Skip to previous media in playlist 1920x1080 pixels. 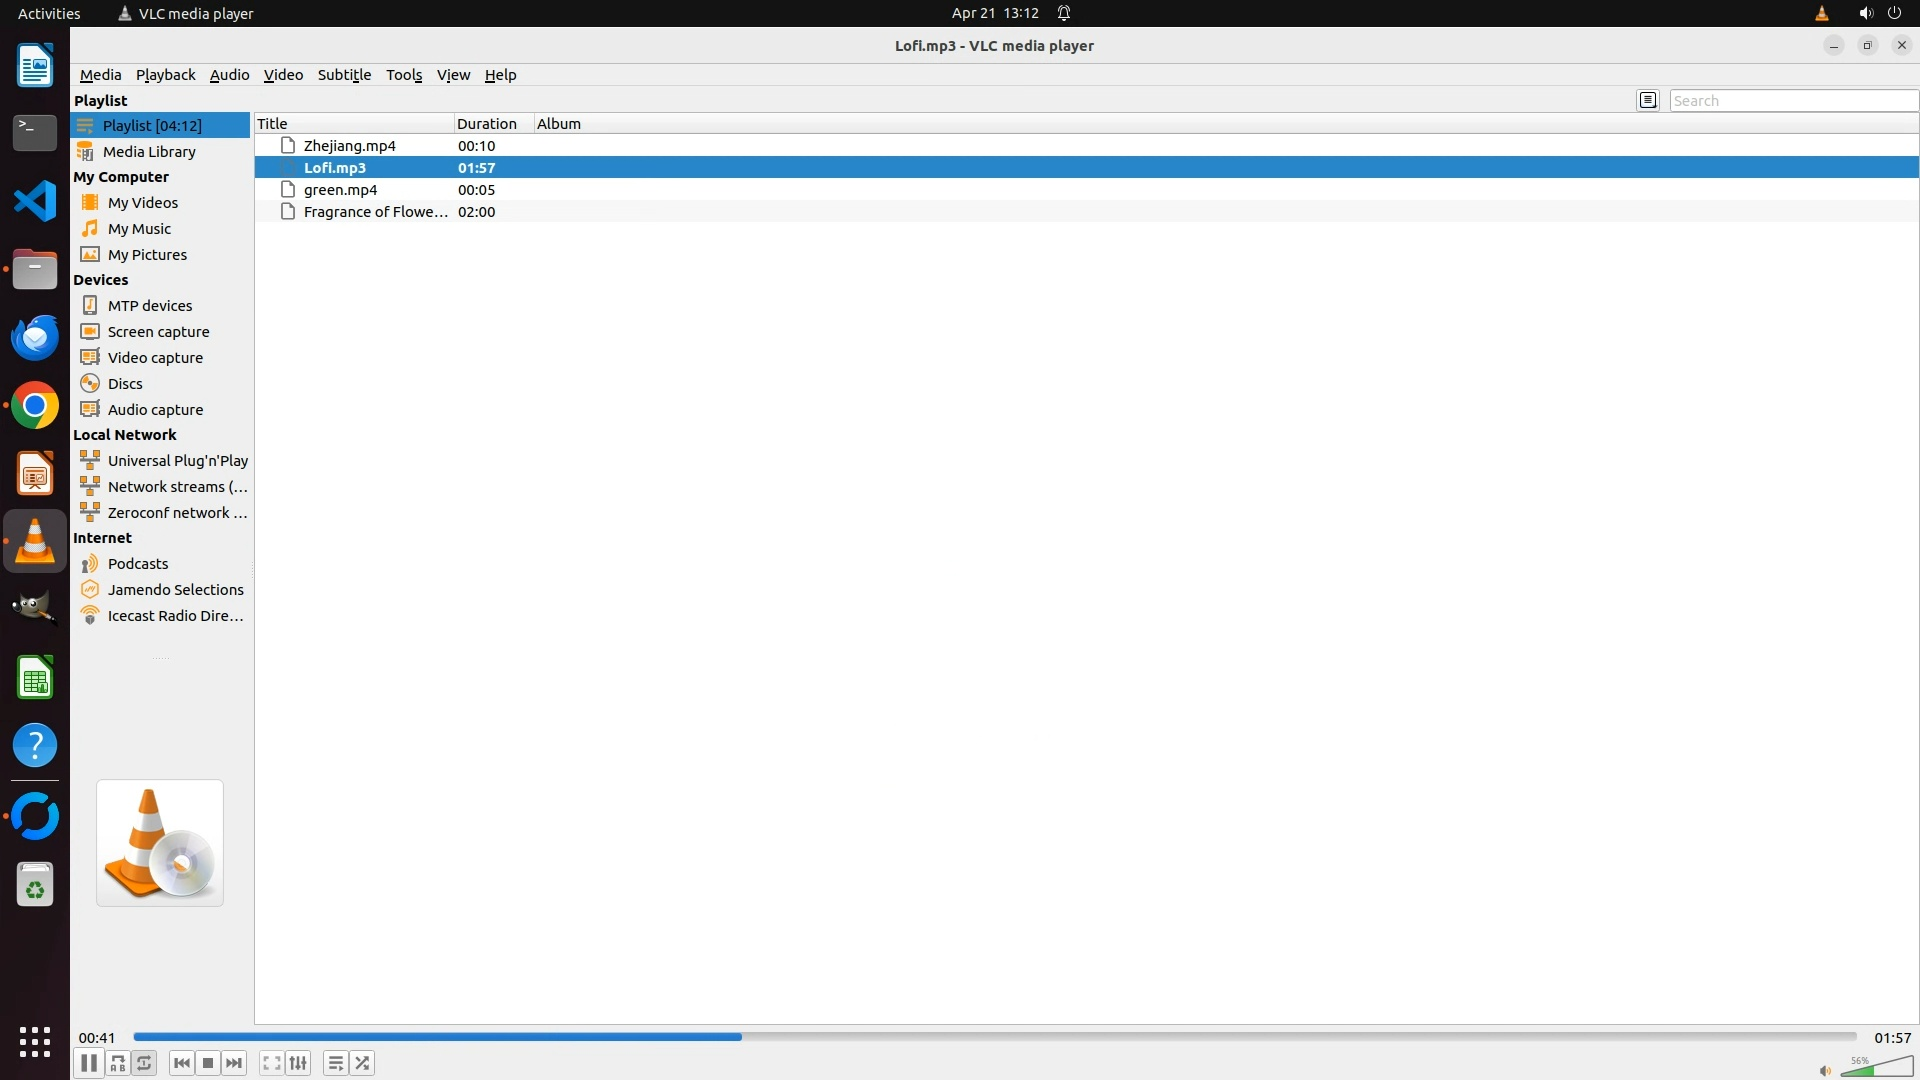click(181, 1063)
